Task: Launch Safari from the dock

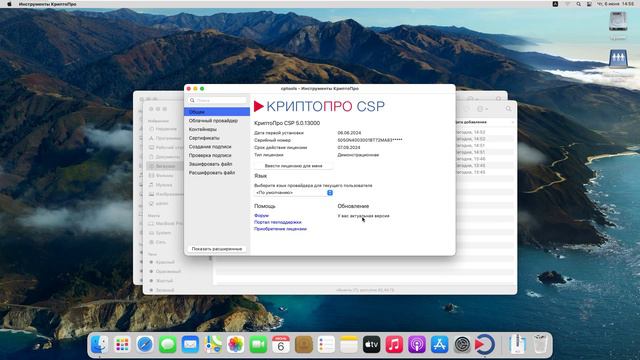Action: [145, 345]
